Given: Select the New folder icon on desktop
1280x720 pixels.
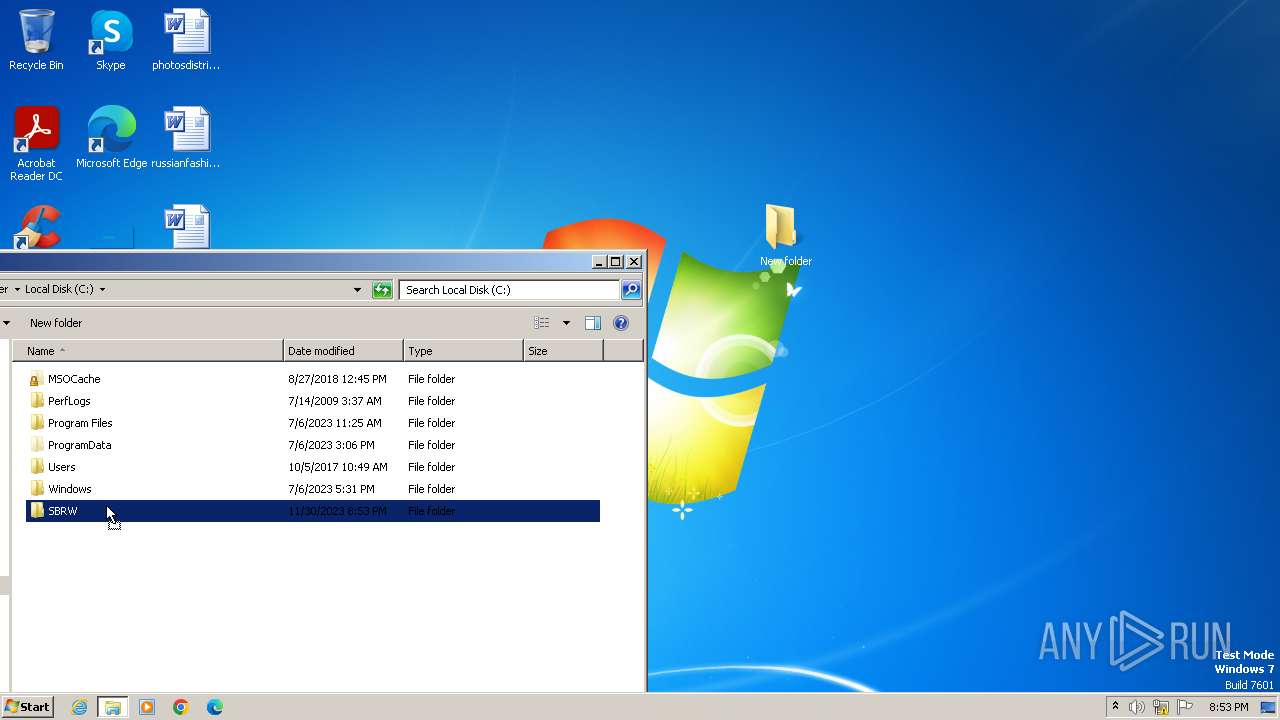Looking at the screenshot, I should [785, 235].
